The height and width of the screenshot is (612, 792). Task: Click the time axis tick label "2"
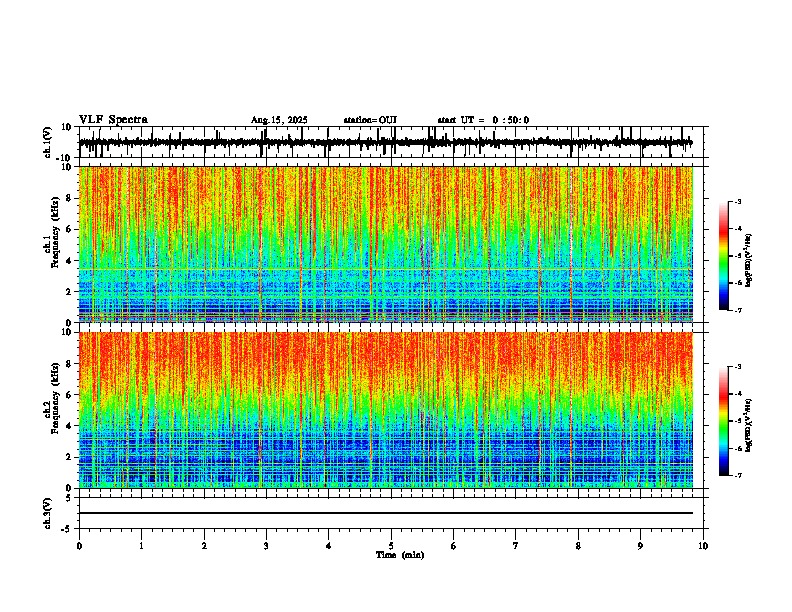tap(204, 546)
